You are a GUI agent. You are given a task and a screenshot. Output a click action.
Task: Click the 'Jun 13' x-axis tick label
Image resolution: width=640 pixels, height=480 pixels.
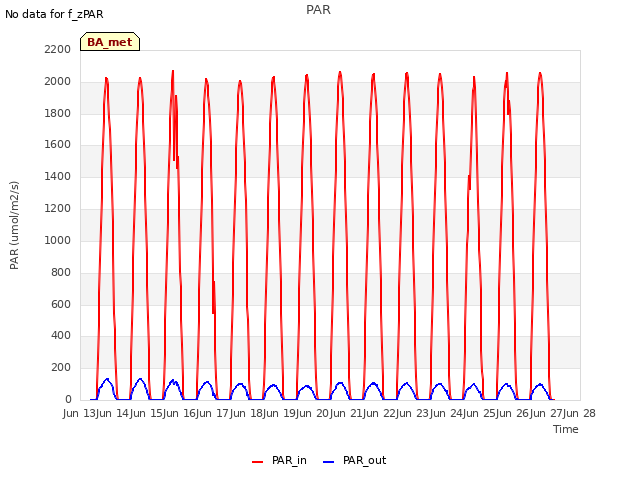[x=80, y=413]
